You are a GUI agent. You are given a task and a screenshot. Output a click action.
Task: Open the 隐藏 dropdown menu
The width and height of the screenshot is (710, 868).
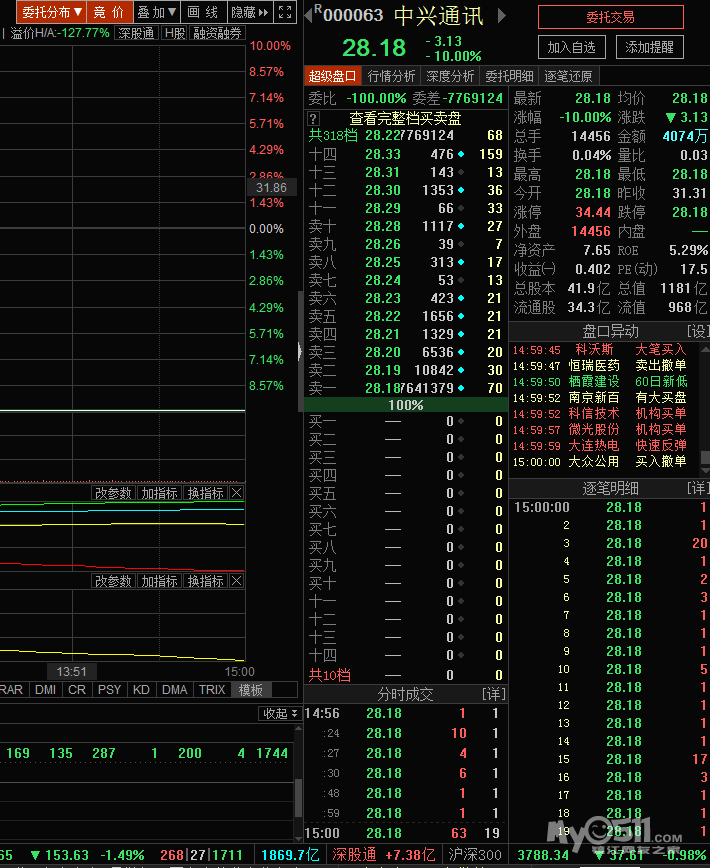[x=243, y=12]
